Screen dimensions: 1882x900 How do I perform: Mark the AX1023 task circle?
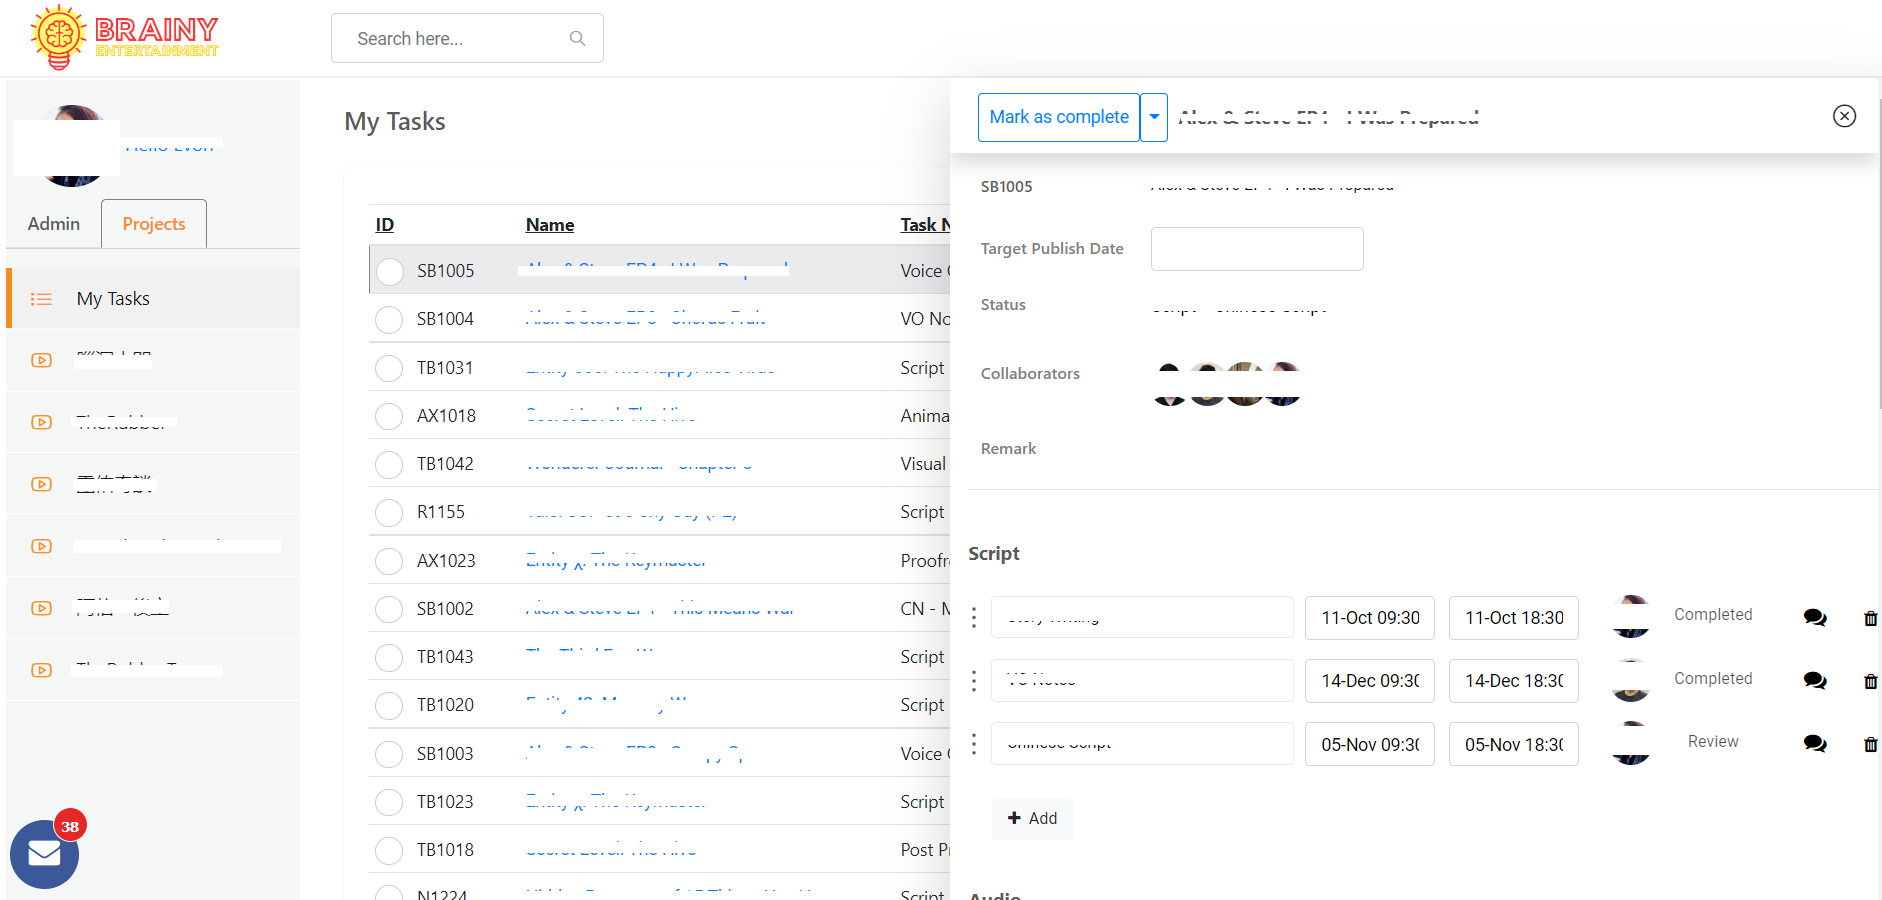389,561
